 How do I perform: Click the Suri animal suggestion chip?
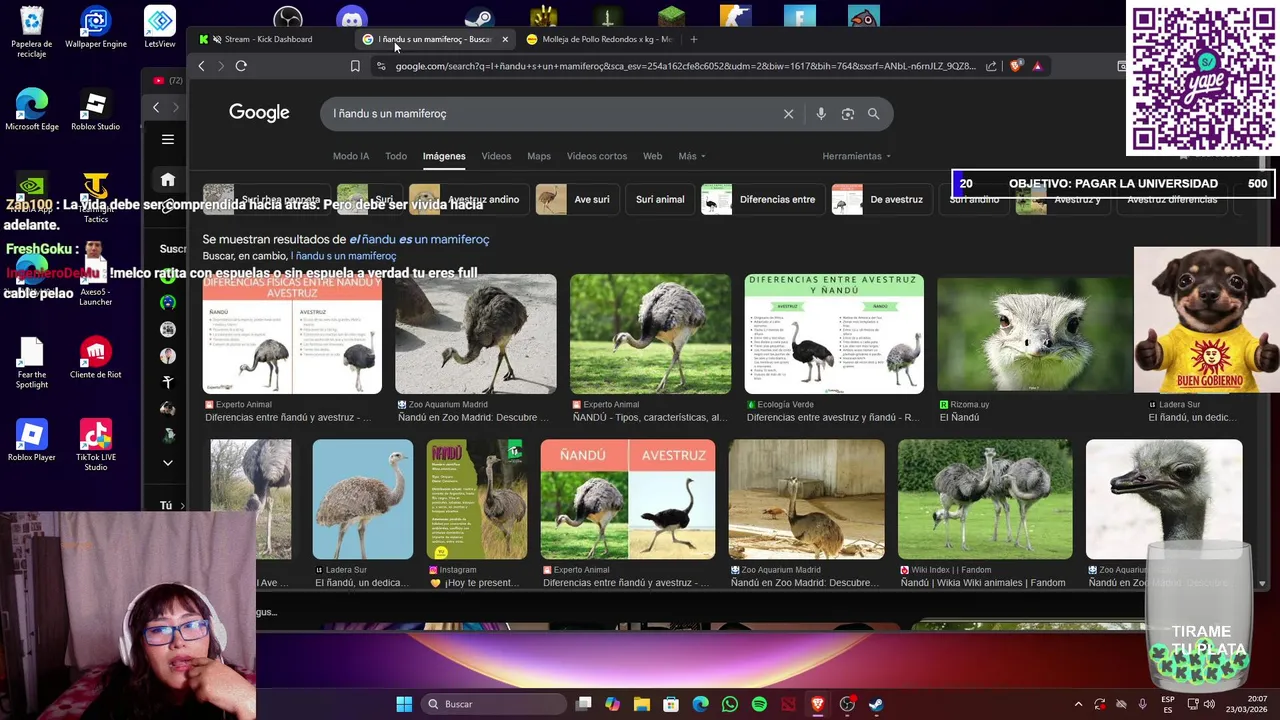point(660,199)
